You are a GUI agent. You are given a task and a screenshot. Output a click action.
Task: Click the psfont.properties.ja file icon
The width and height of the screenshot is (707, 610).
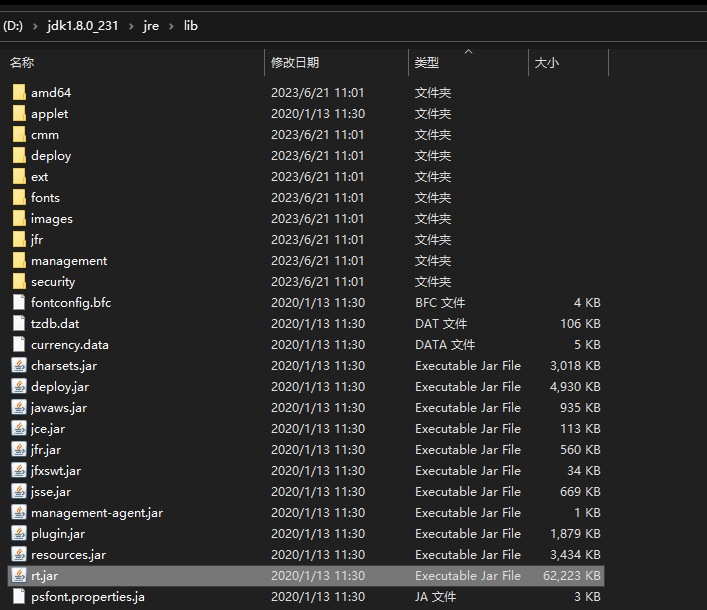[x=19, y=596]
